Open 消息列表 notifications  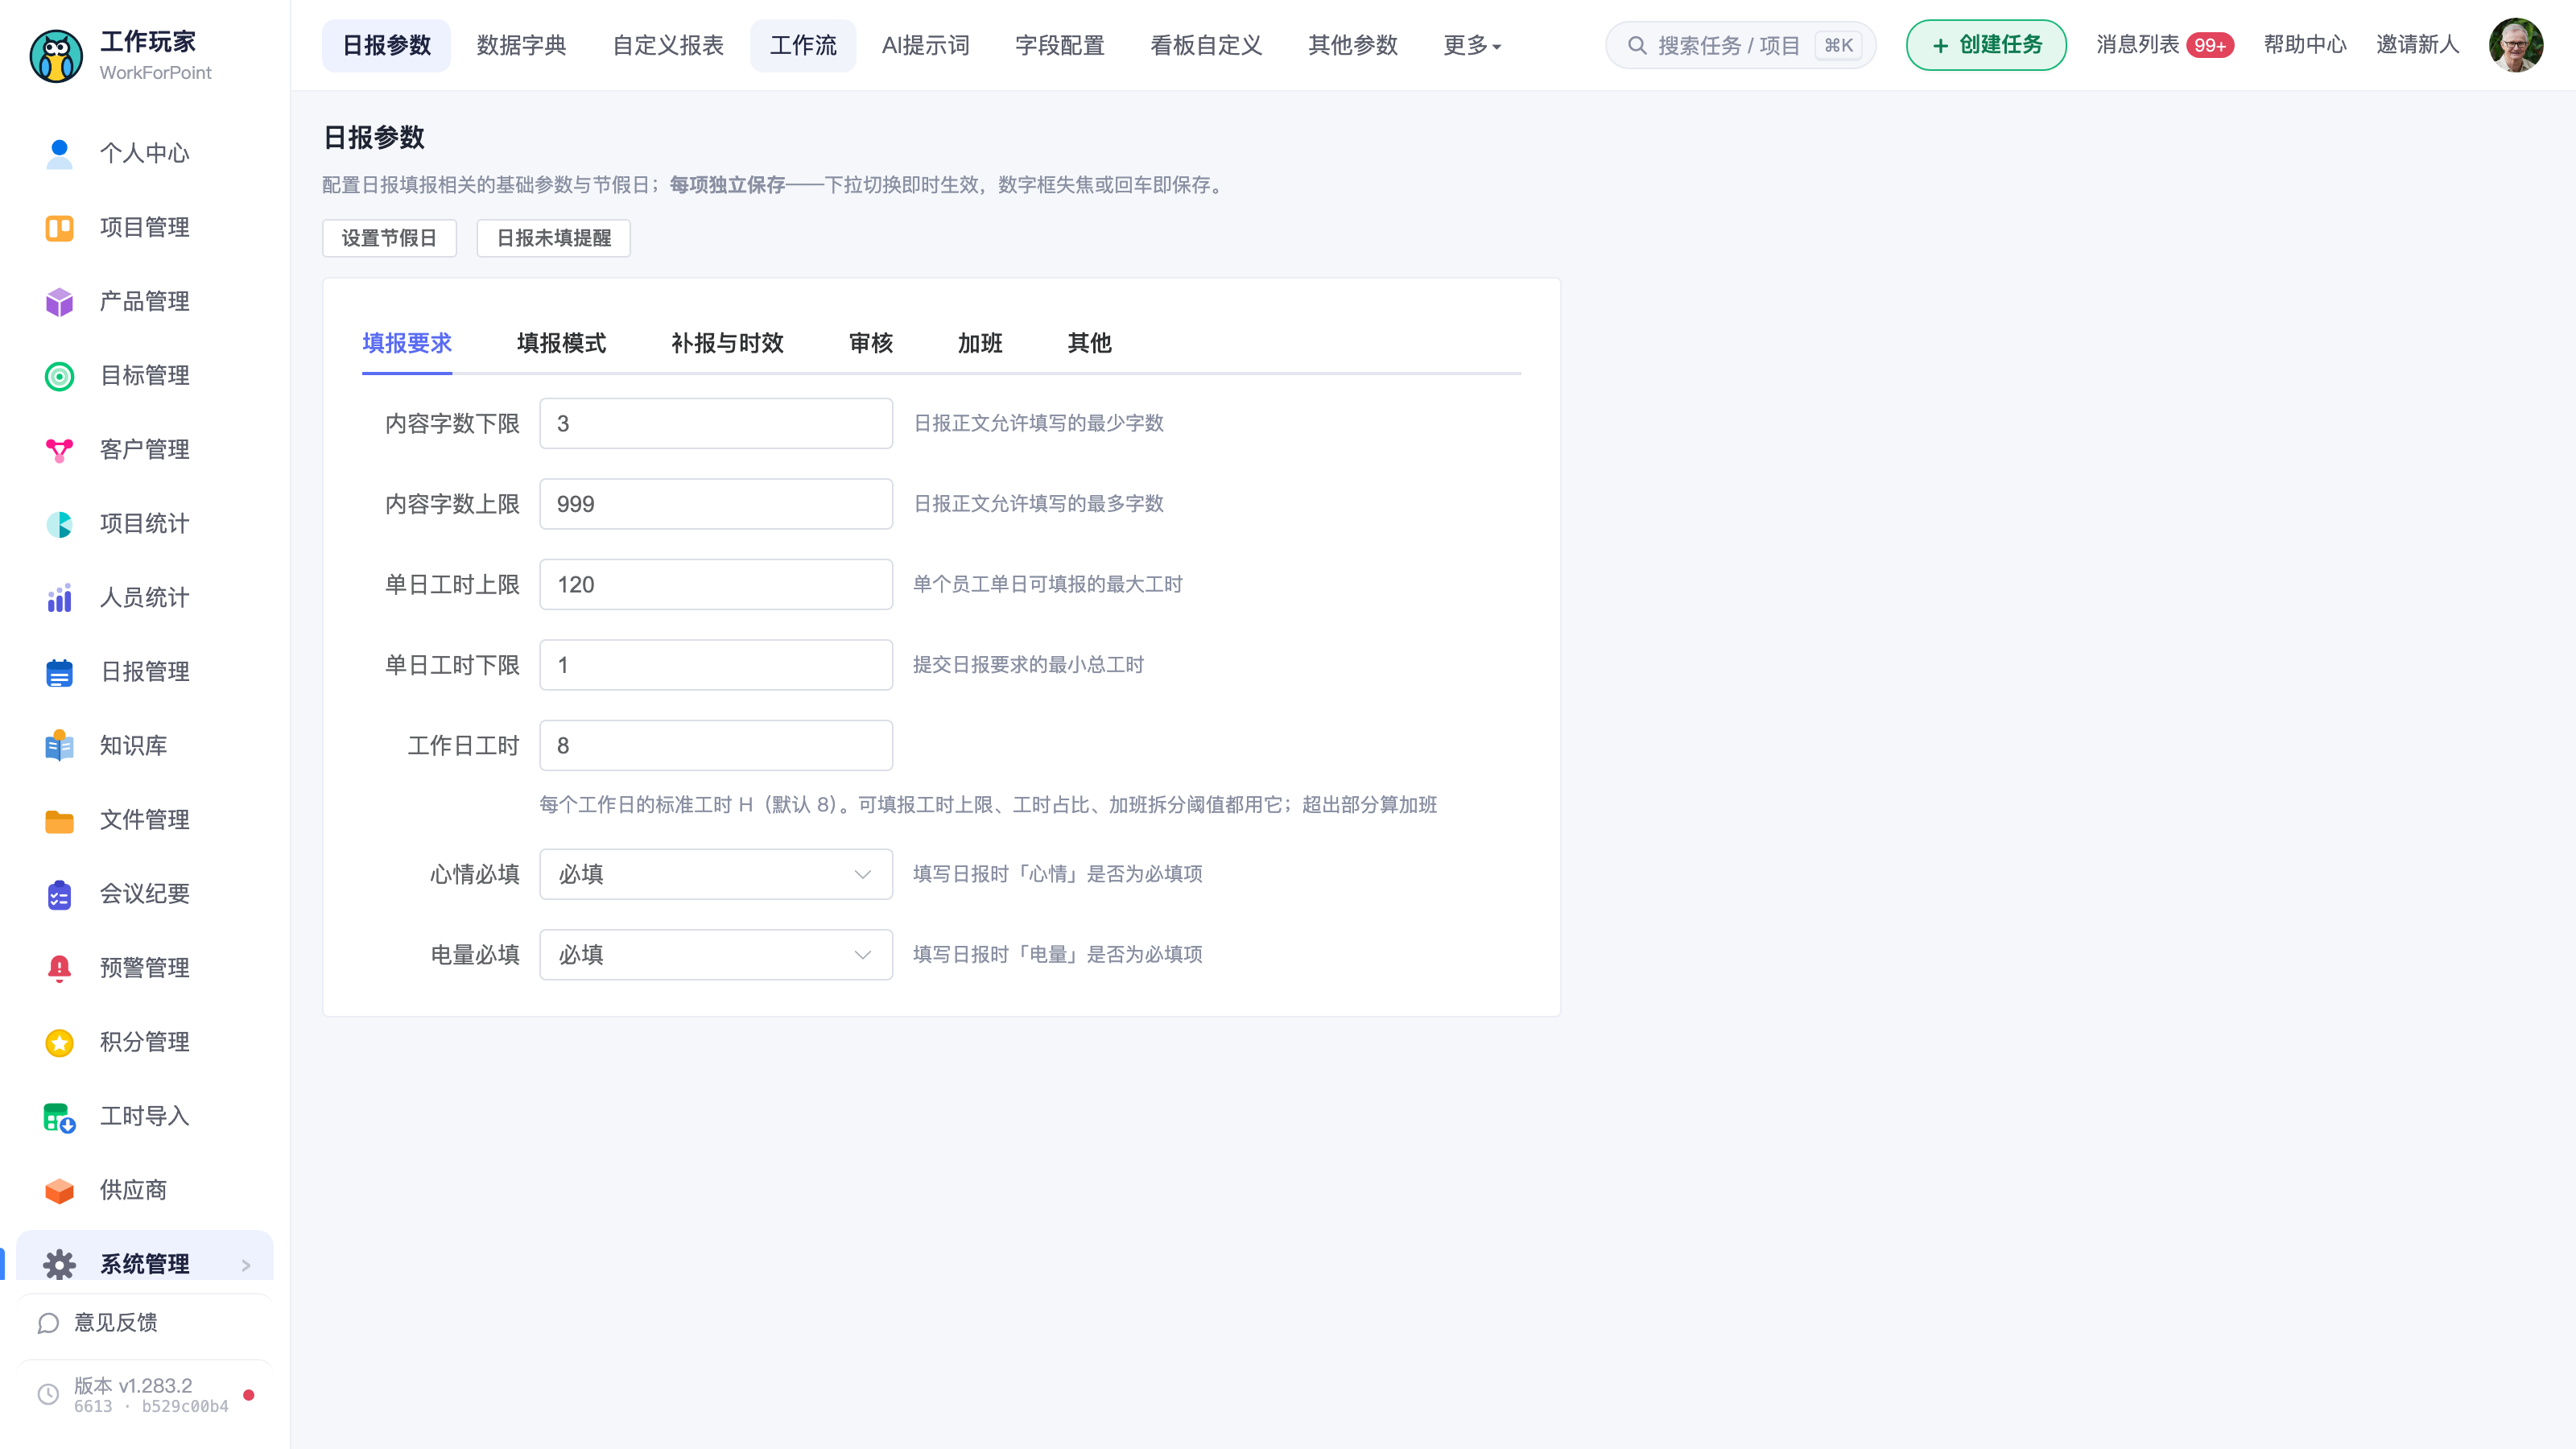pos(2164,45)
